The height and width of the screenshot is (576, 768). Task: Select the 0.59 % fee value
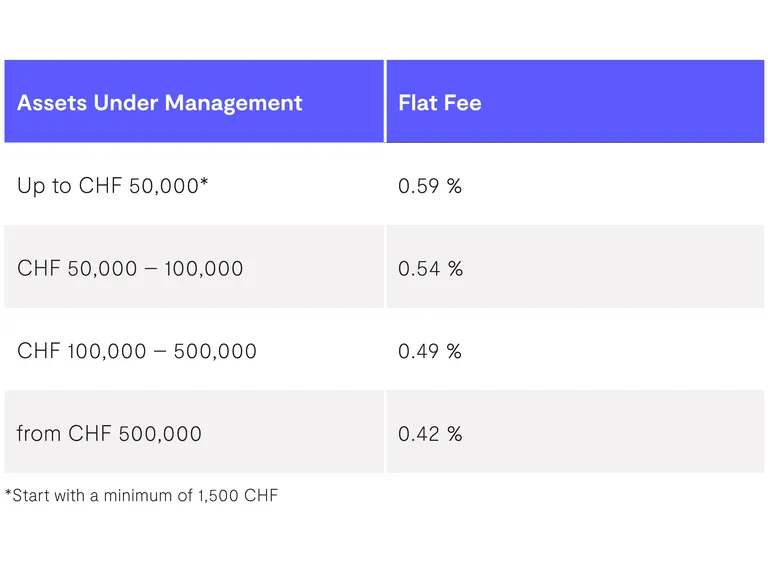[x=430, y=186]
